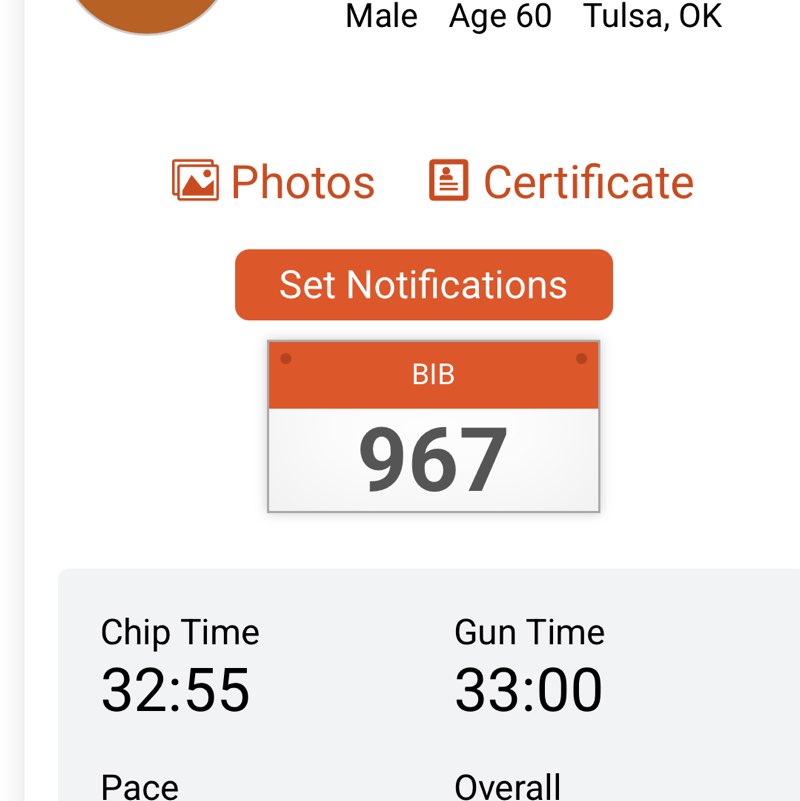Screen dimensions: 800x801
Task: Open the Photos text link
Action: (x=302, y=182)
